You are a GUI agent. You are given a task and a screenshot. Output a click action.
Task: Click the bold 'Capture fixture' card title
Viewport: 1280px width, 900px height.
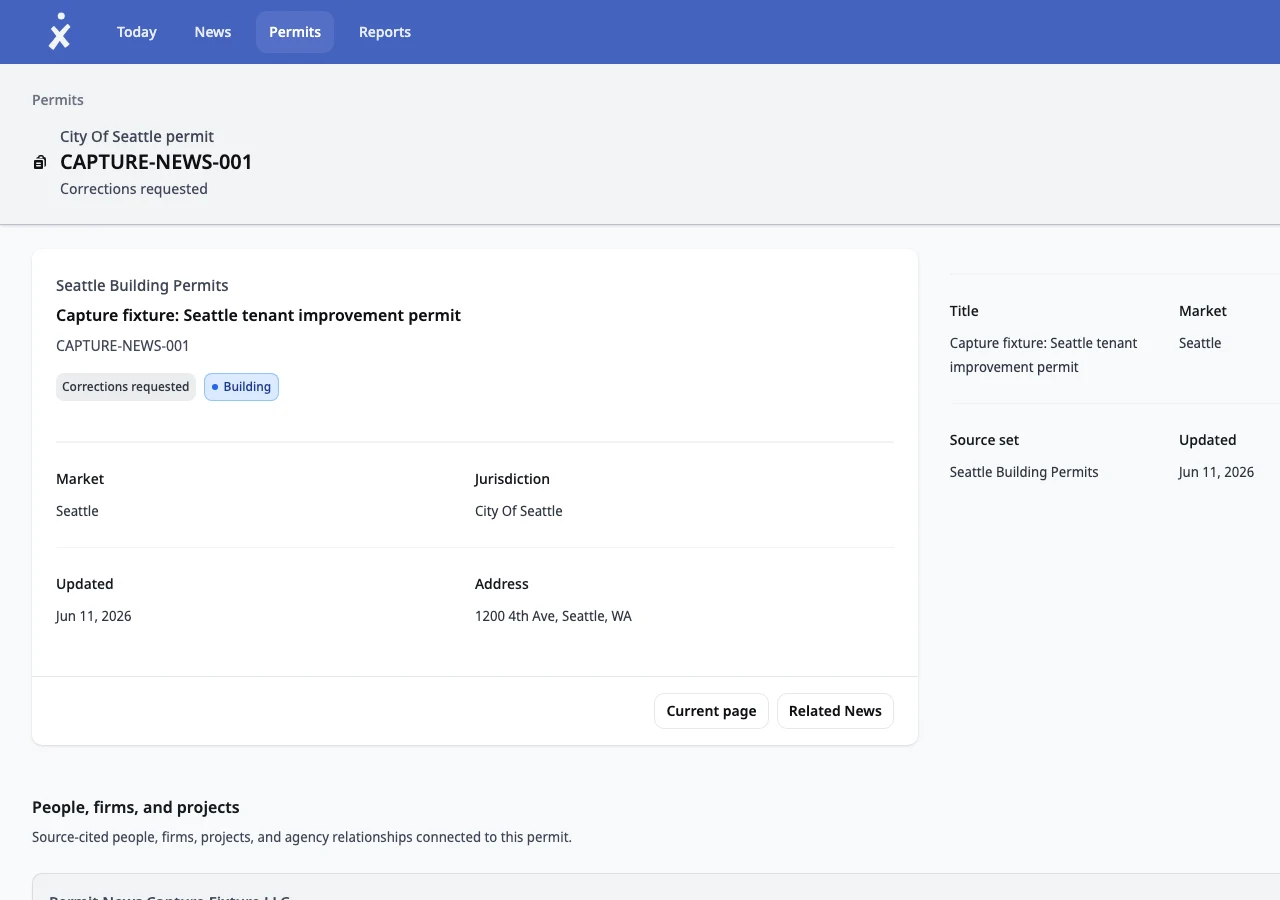pyautogui.click(x=258, y=315)
